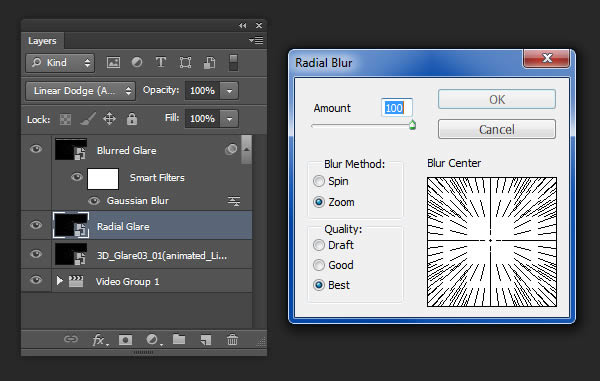
Task: Select the Blurred Glare layer thumbnail
Action: [71, 149]
